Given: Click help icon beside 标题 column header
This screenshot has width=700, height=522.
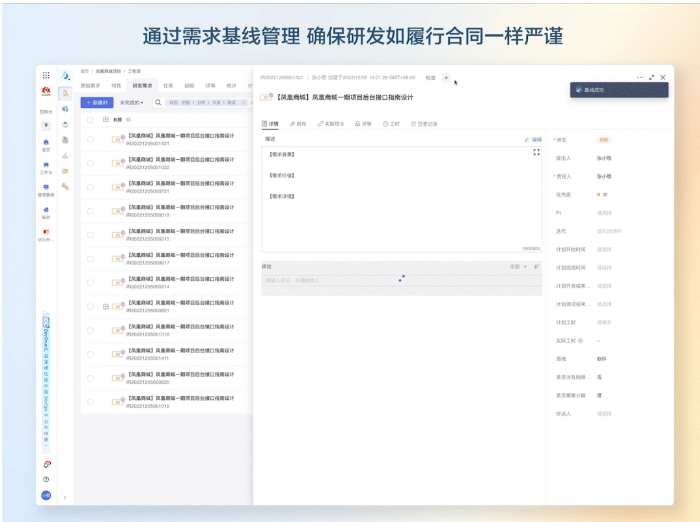Looking at the screenshot, I should (129, 120).
